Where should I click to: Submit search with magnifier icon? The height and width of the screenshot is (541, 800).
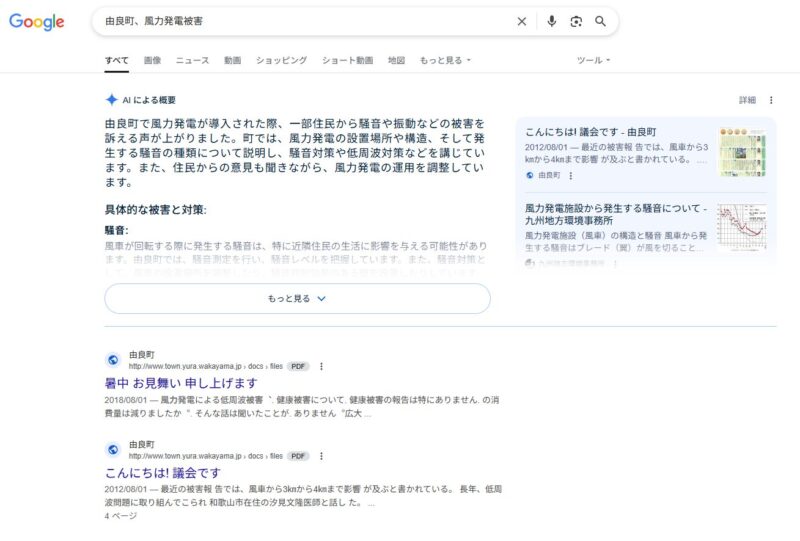coord(601,21)
